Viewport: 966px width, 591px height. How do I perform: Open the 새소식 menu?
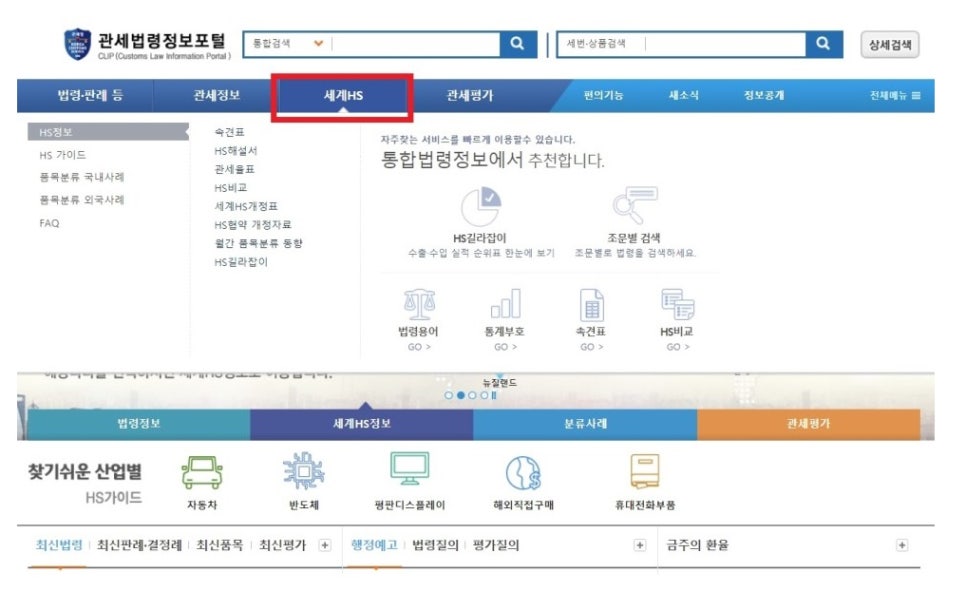tap(684, 96)
